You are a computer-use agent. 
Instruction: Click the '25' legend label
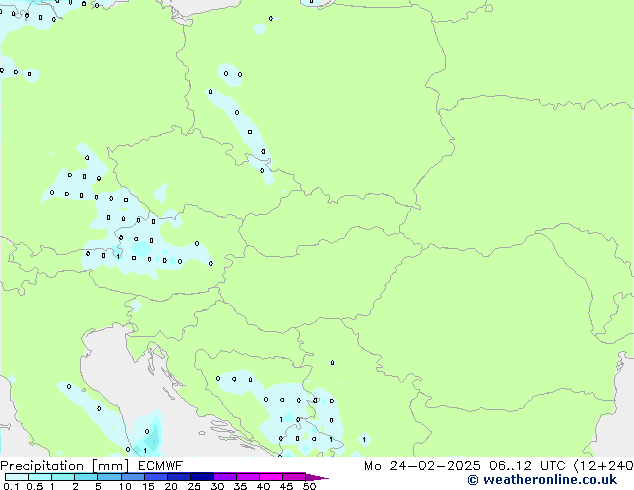(x=194, y=486)
